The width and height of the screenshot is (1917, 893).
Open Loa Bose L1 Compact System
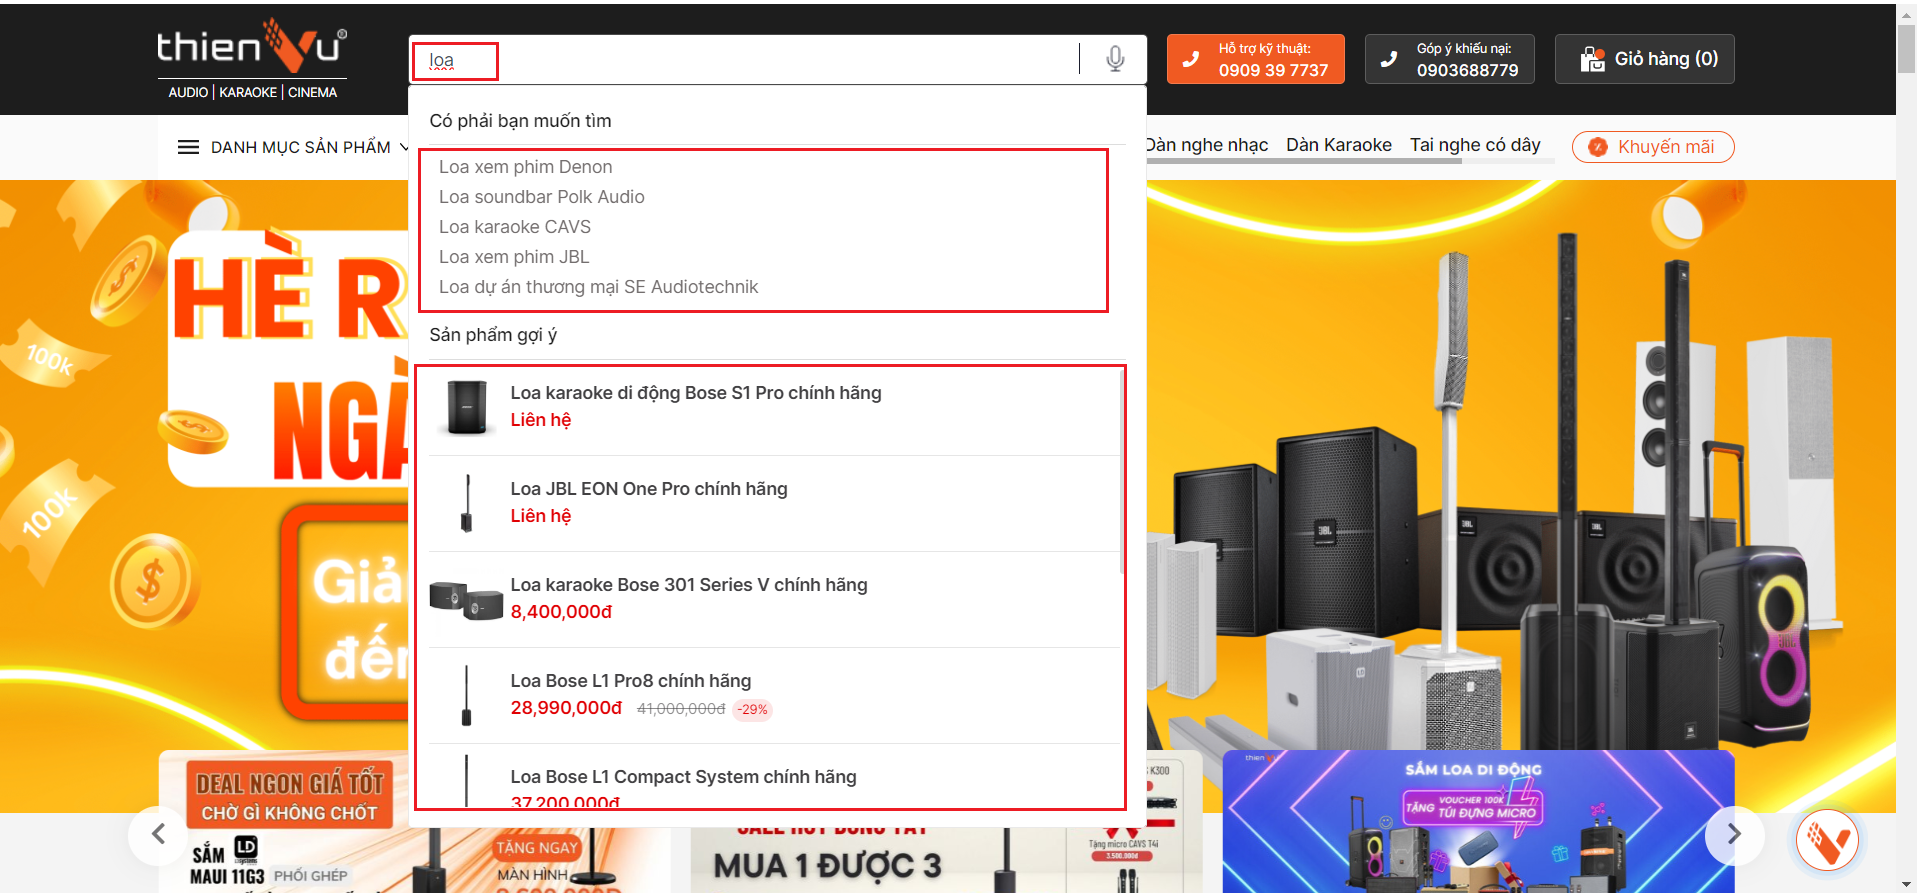coord(684,777)
